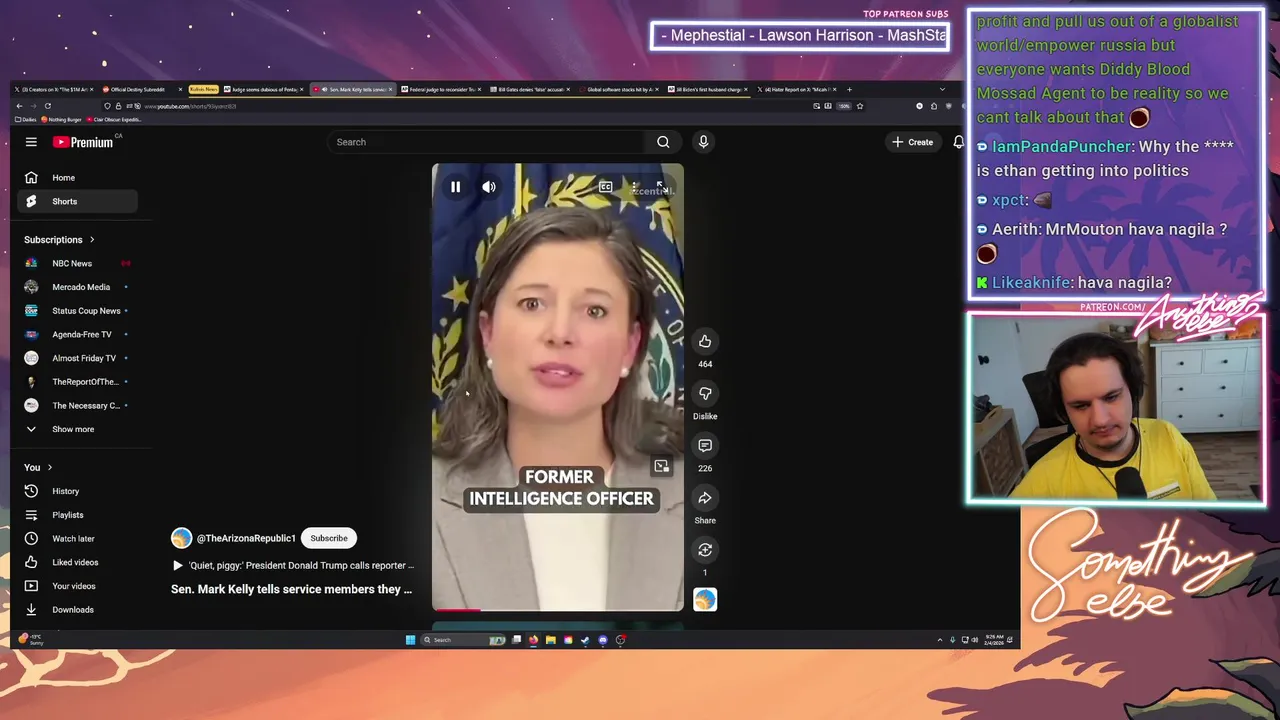Switch to the Global software stocks tab

pos(618,89)
